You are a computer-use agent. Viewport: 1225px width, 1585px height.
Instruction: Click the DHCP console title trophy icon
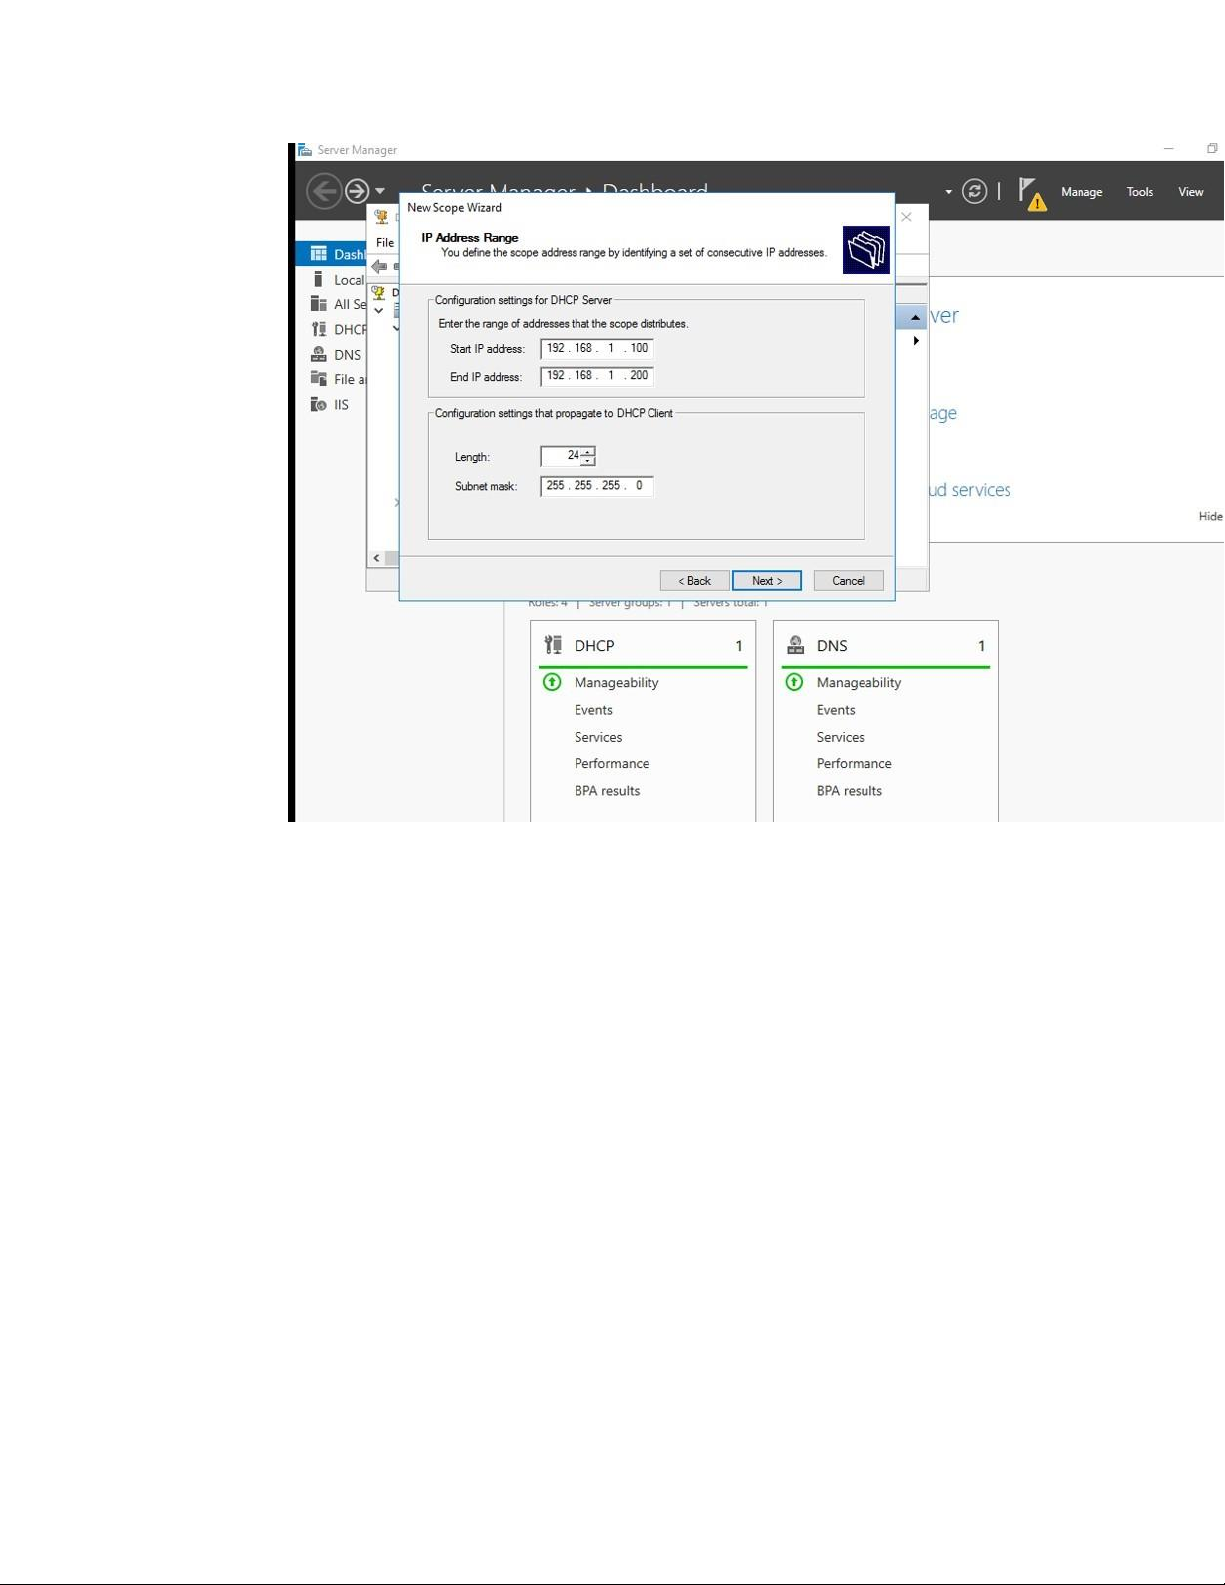click(x=381, y=217)
